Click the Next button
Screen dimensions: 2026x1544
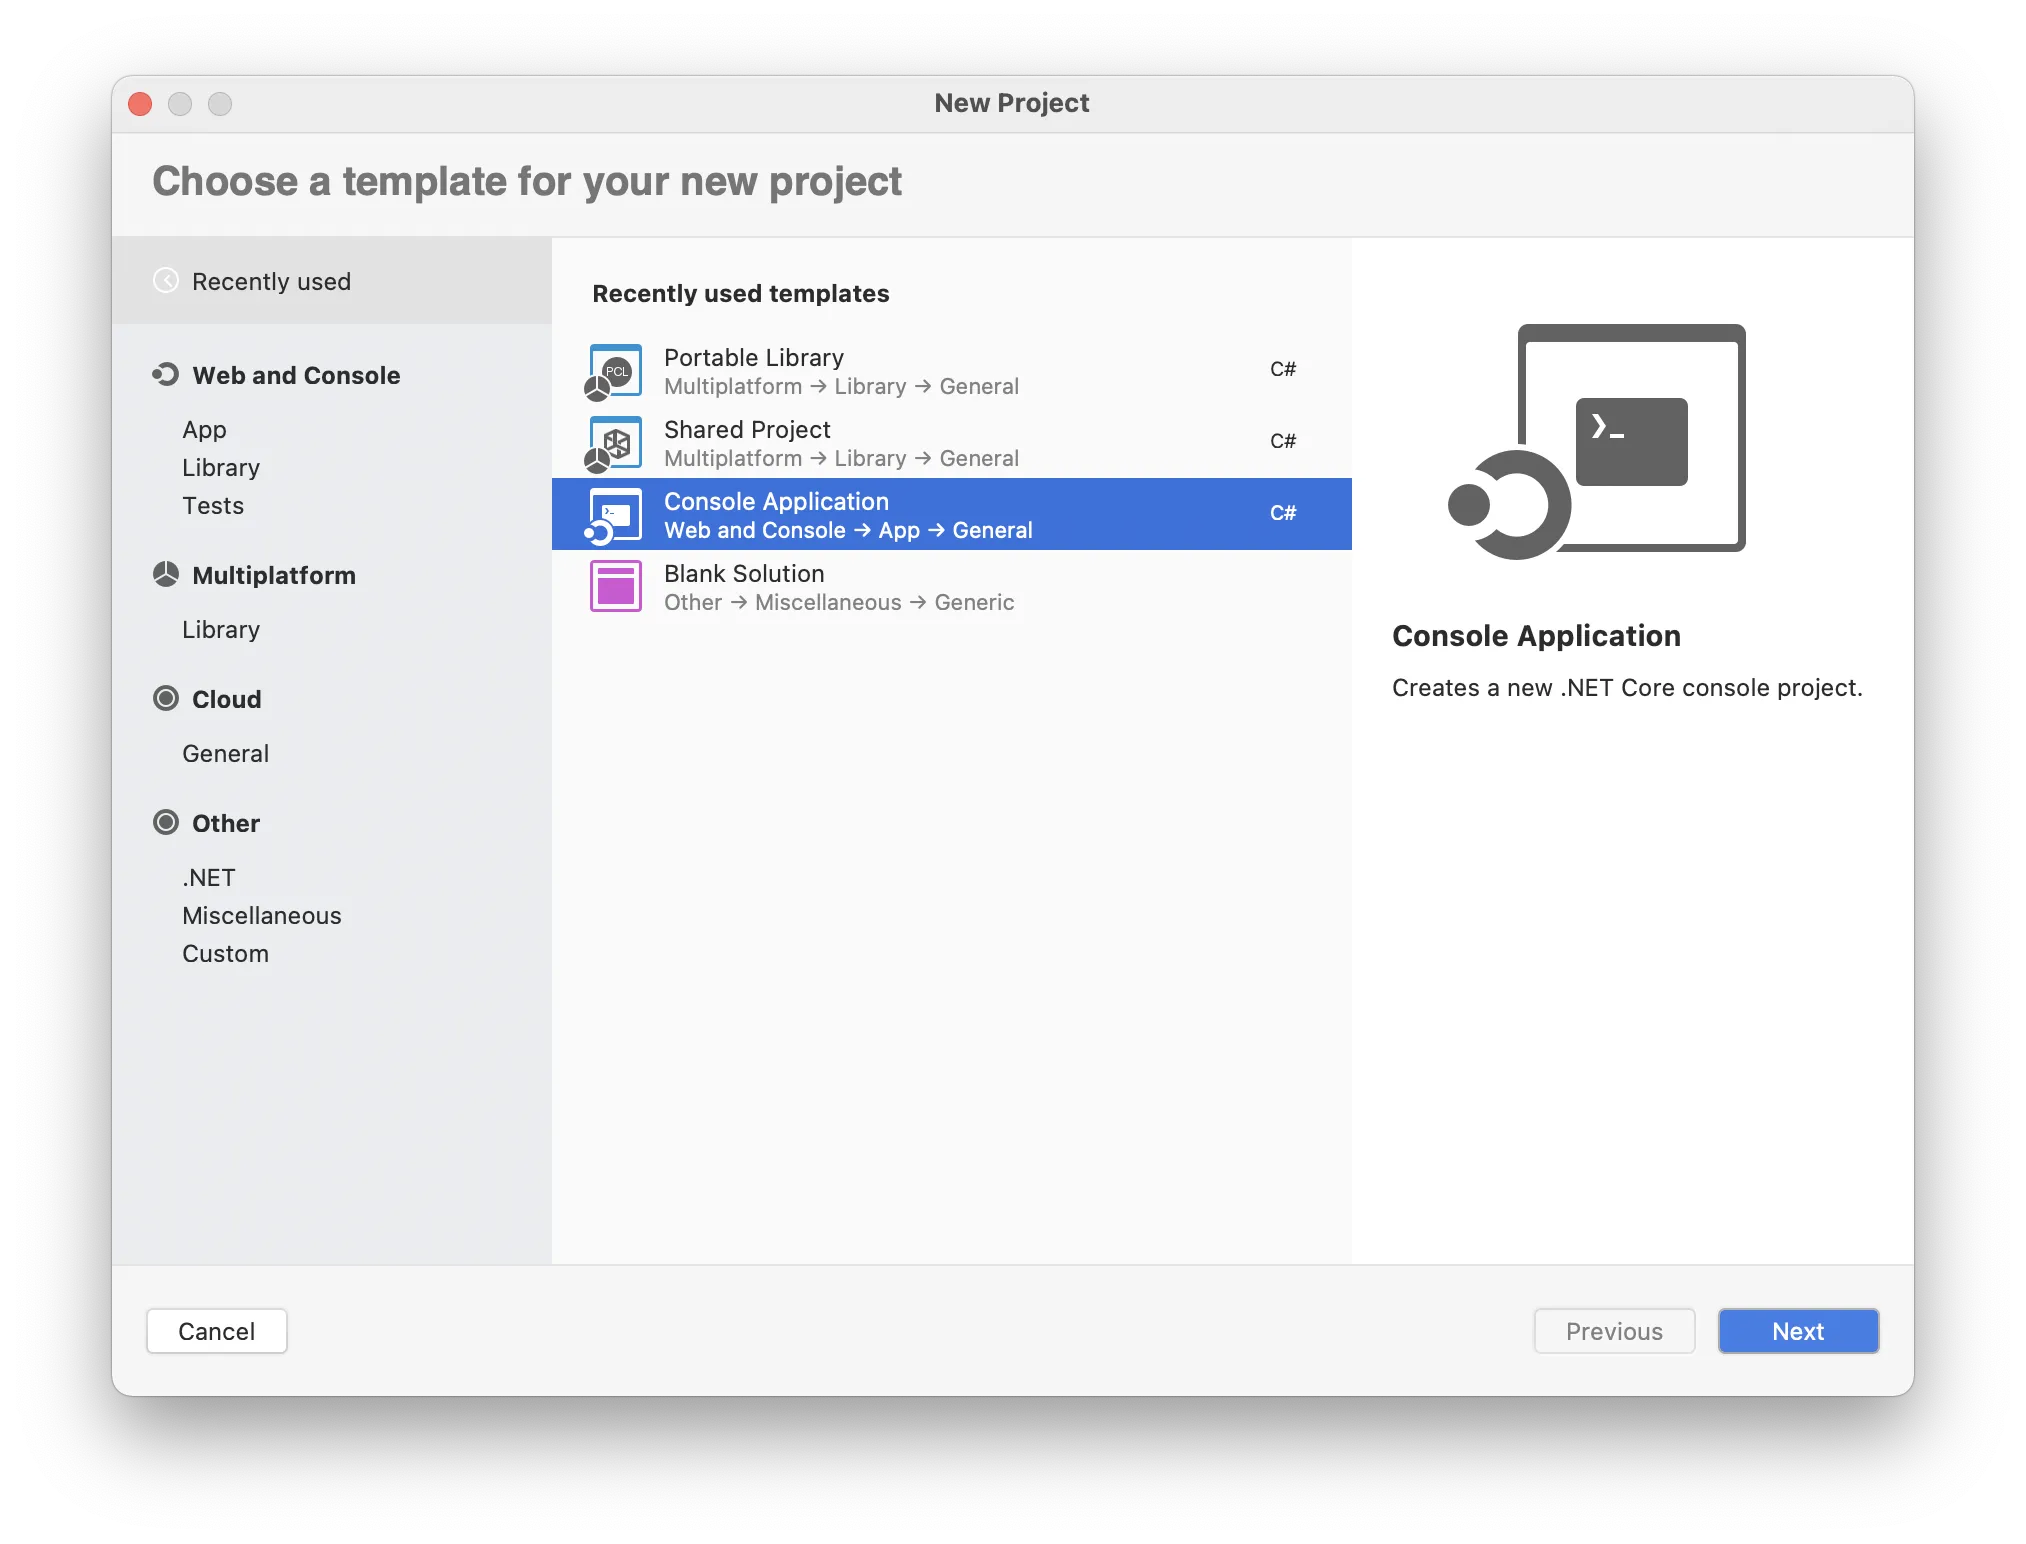pos(1798,1331)
